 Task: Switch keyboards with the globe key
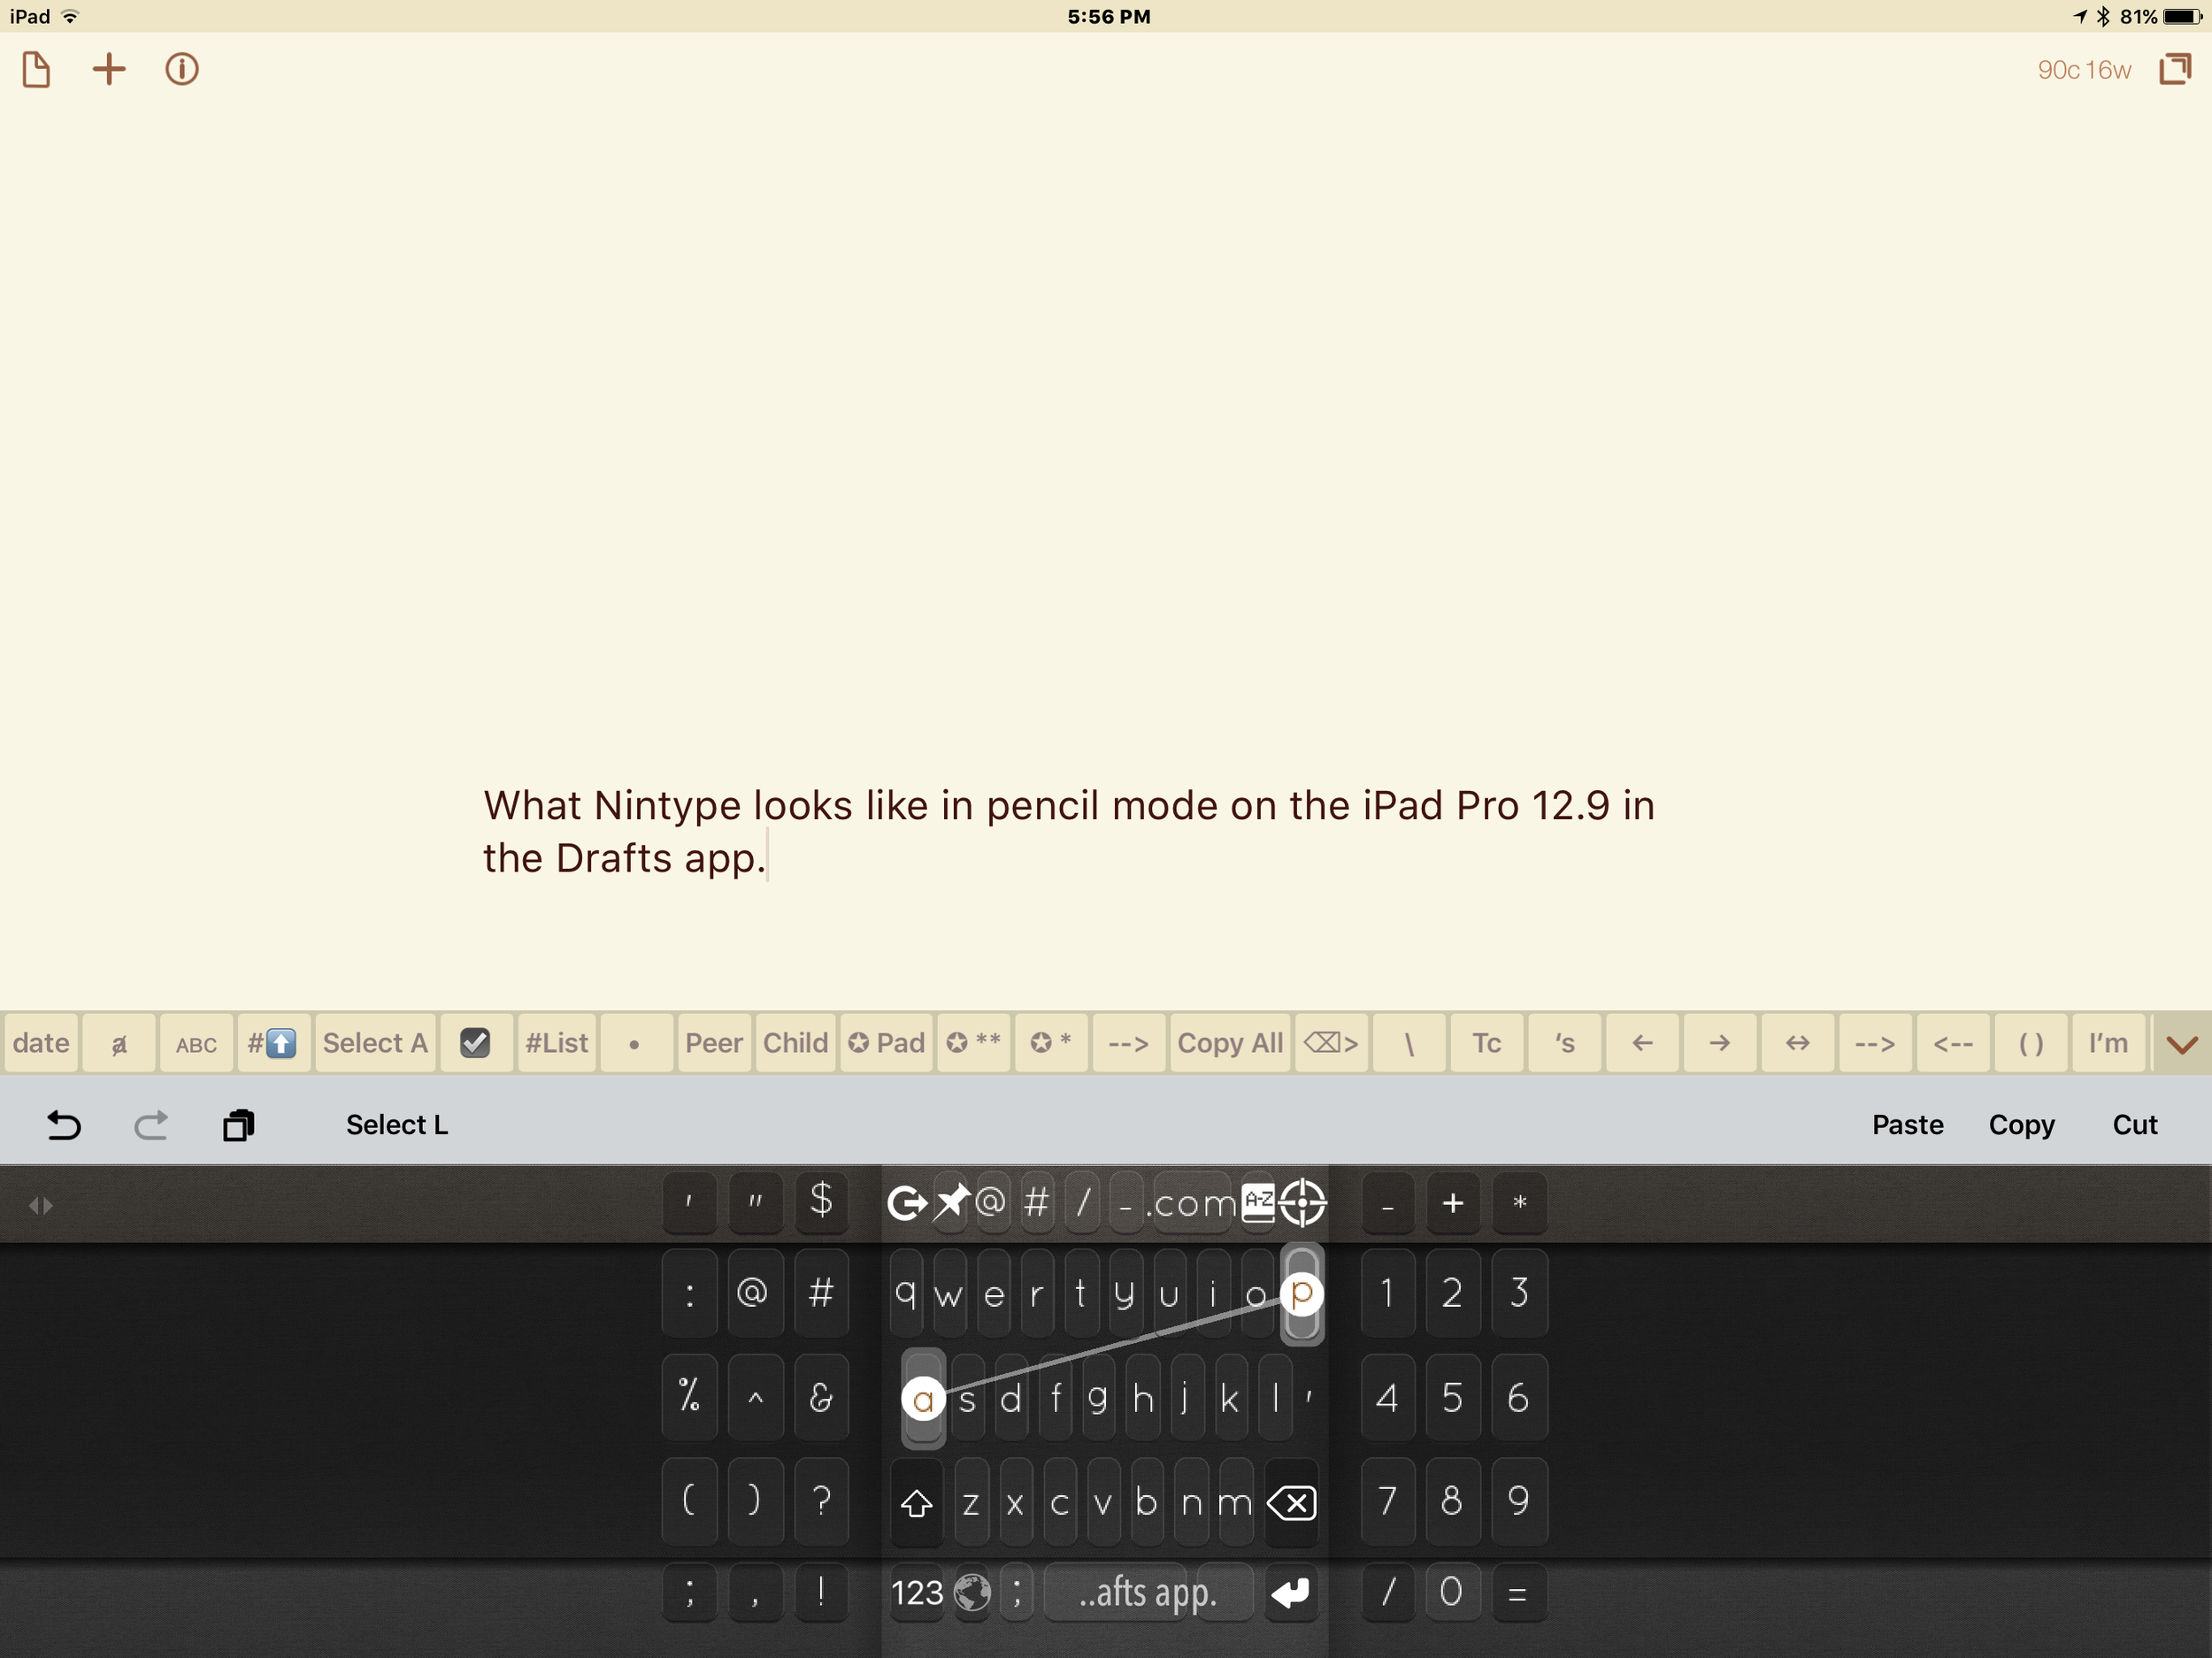pyautogui.click(x=972, y=1592)
